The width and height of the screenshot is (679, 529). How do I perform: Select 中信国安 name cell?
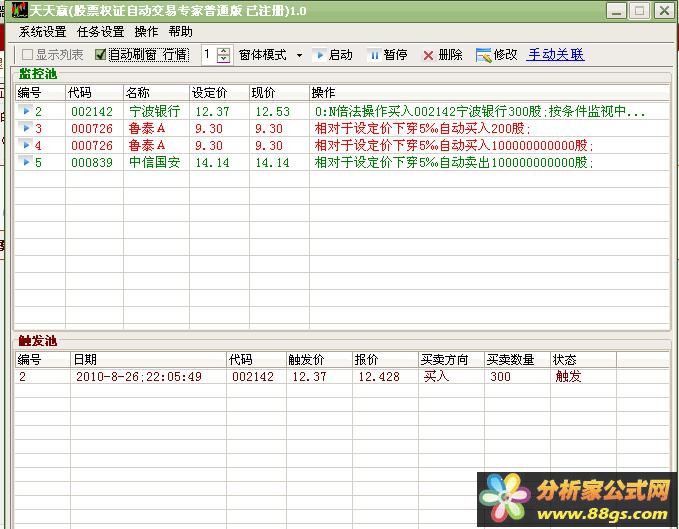coord(154,162)
